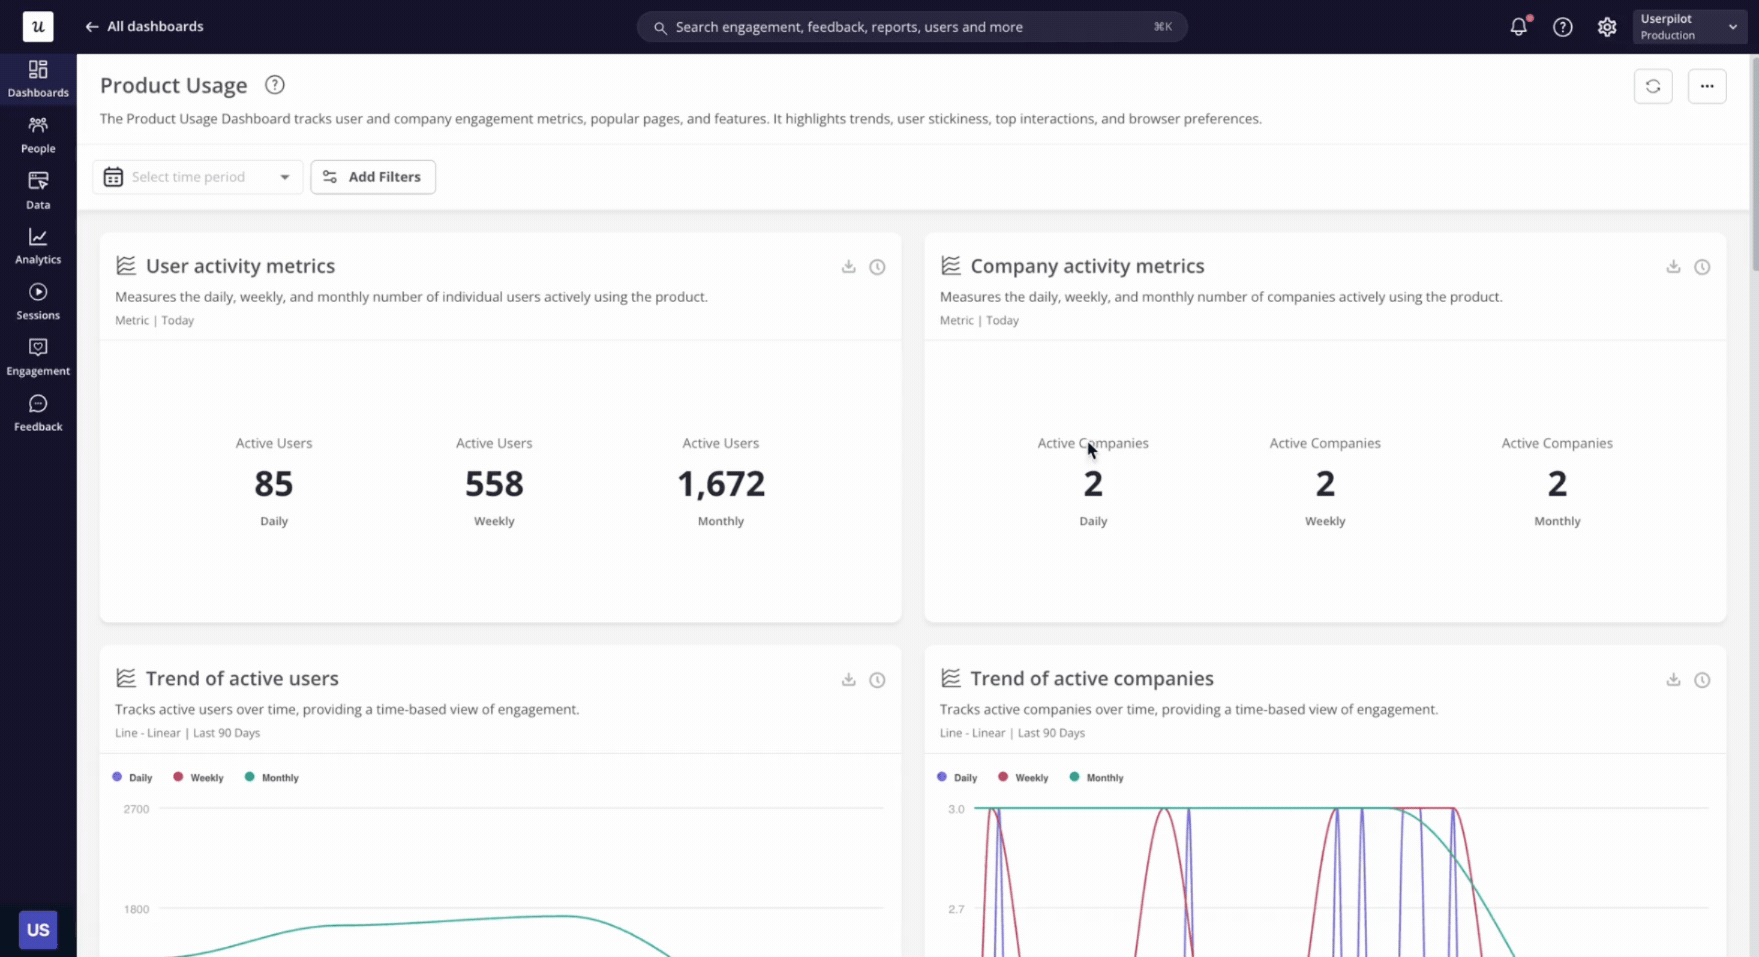Image resolution: width=1759 pixels, height=957 pixels.
Task: Open the notifications bell
Action: pyautogui.click(x=1518, y=27)
